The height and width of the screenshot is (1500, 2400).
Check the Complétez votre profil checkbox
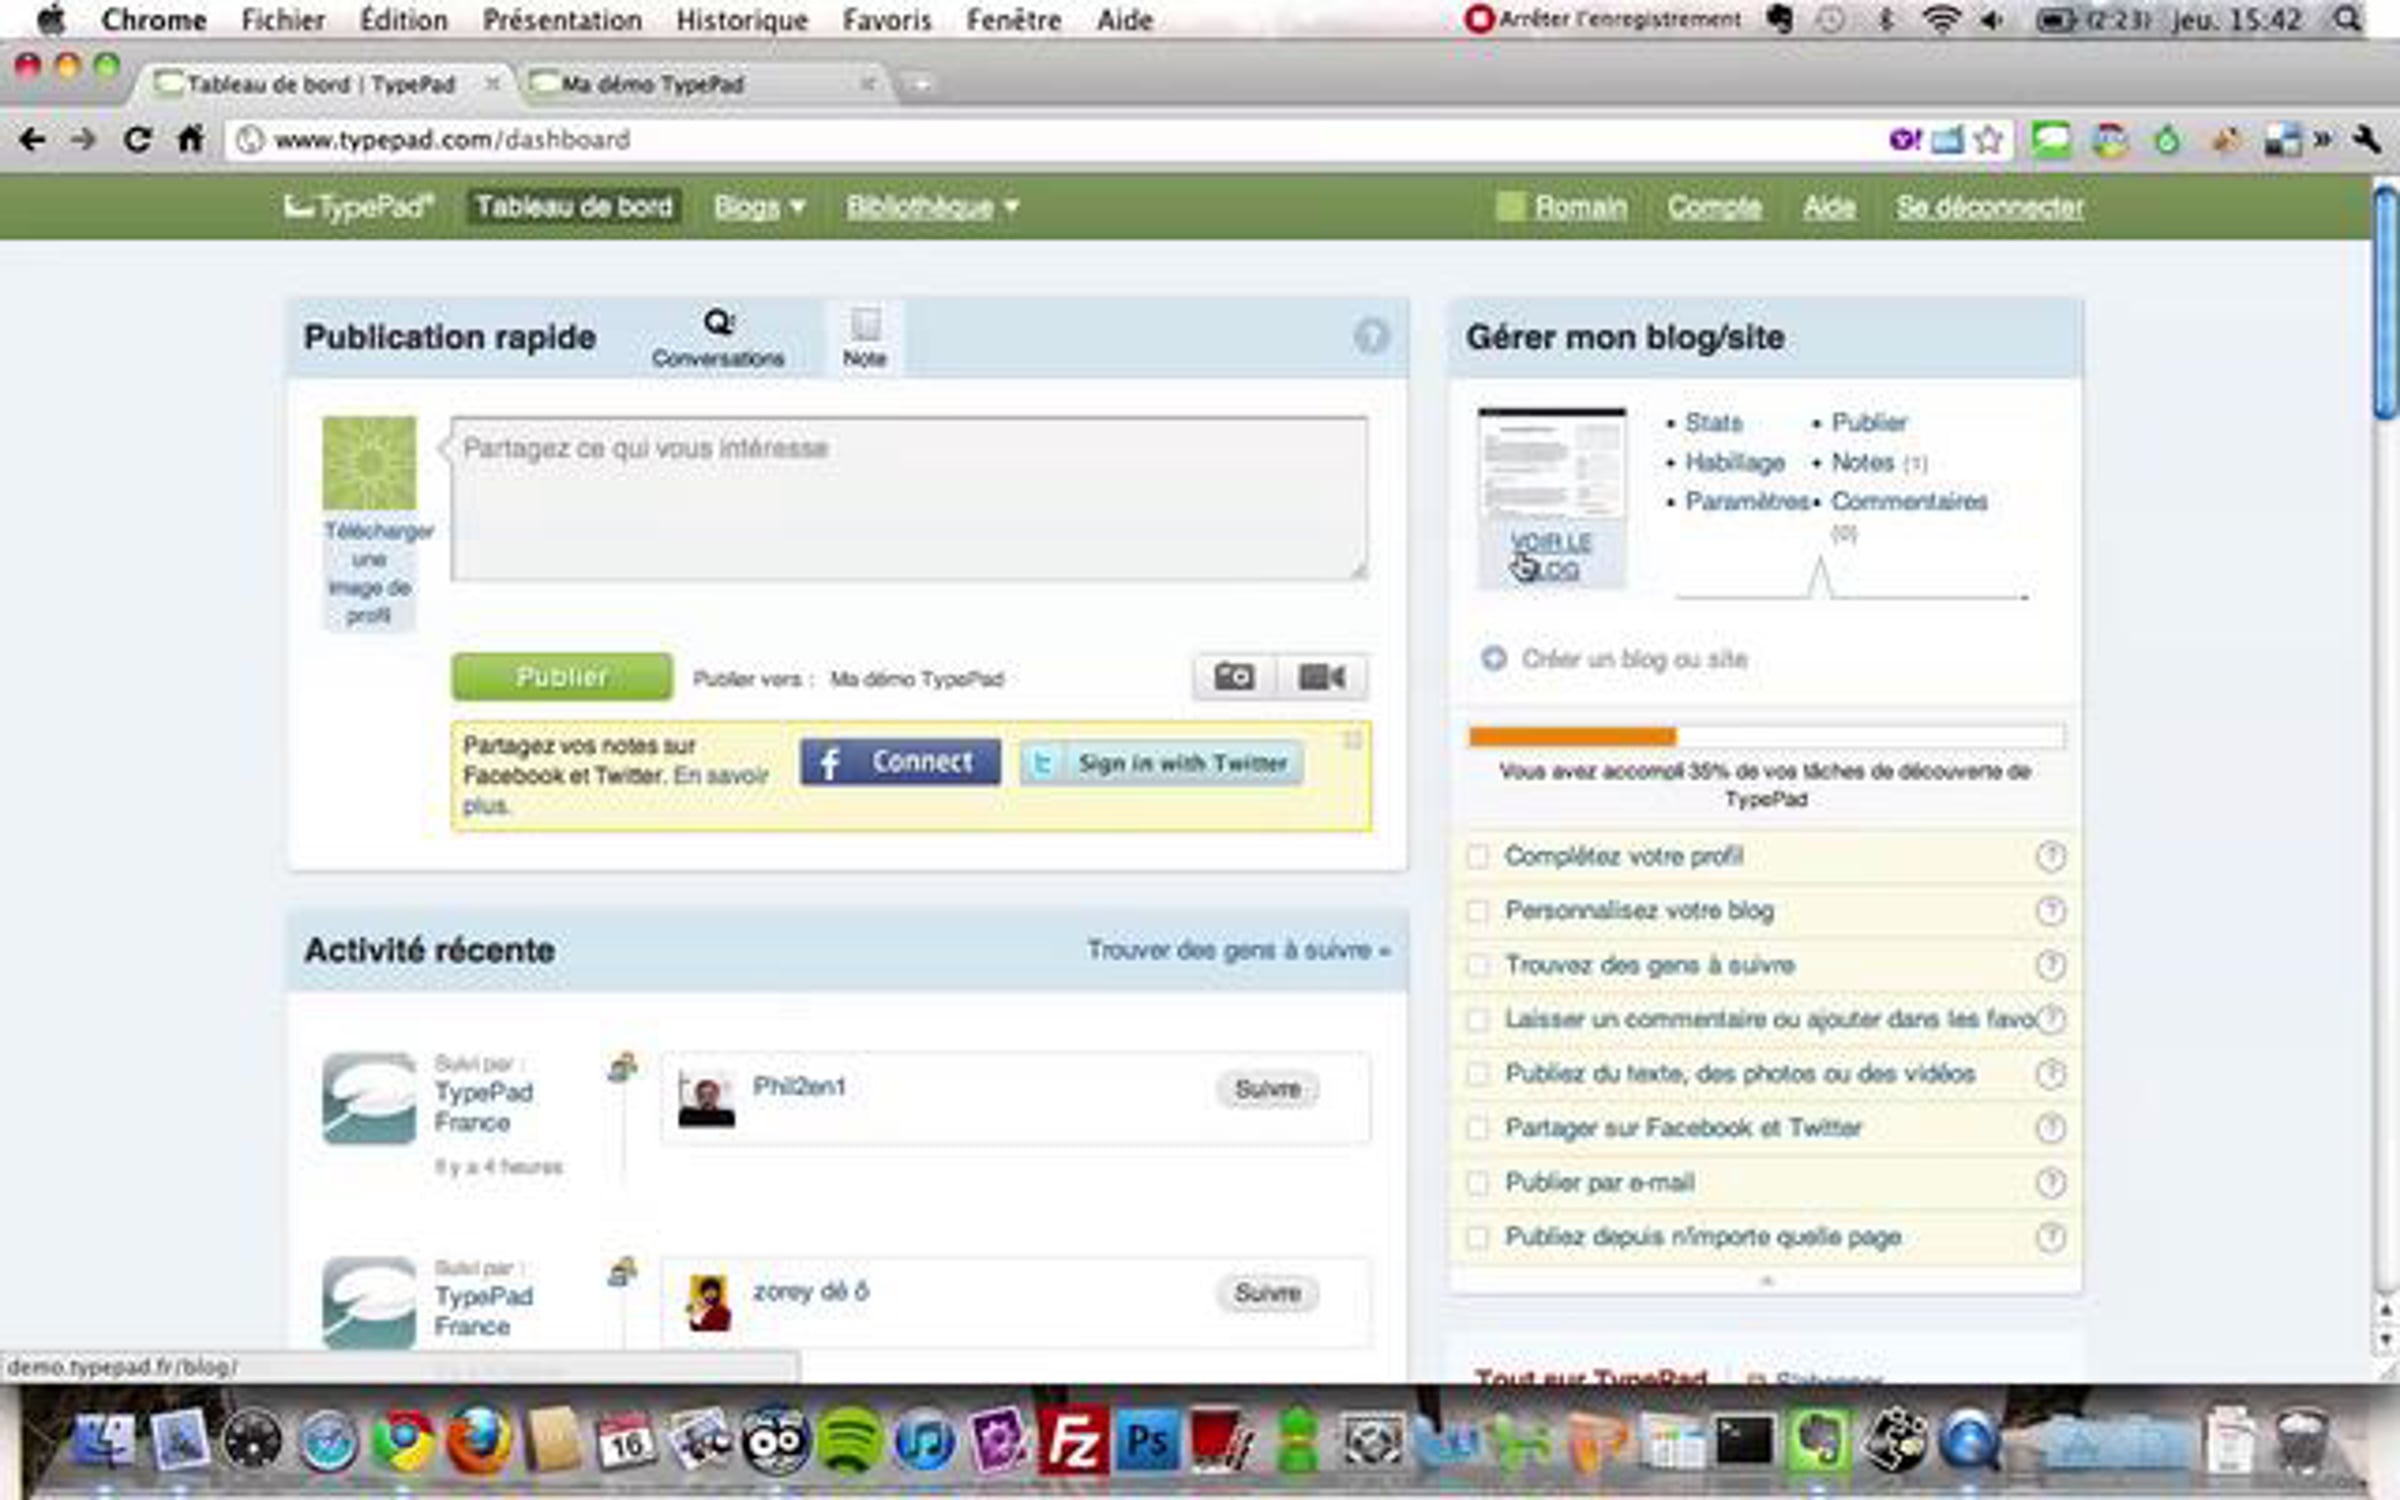coord(1477,856)
